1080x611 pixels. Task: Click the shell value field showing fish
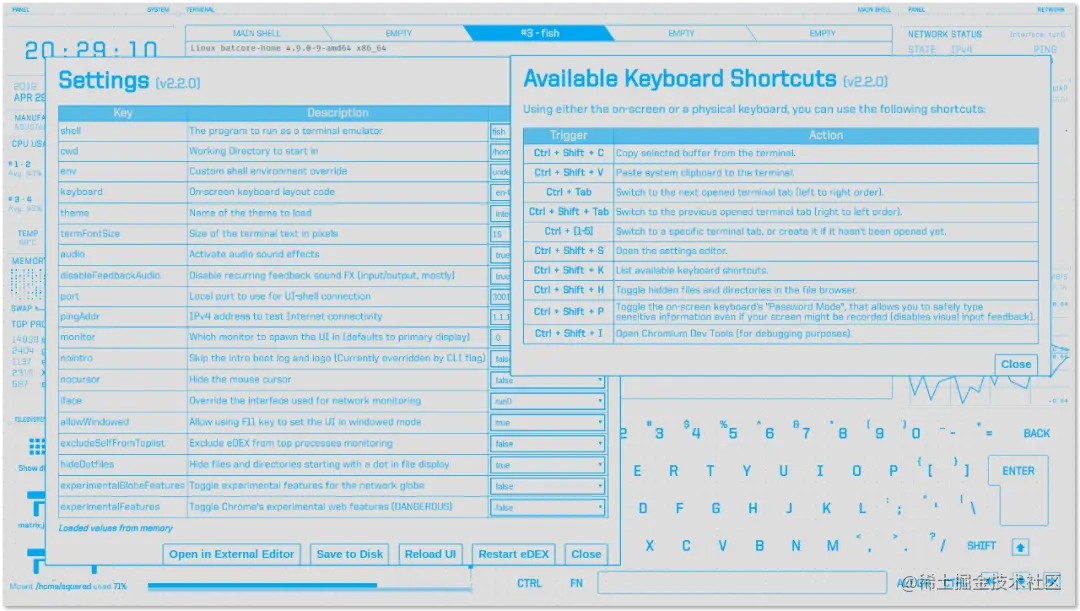point(500,132)
